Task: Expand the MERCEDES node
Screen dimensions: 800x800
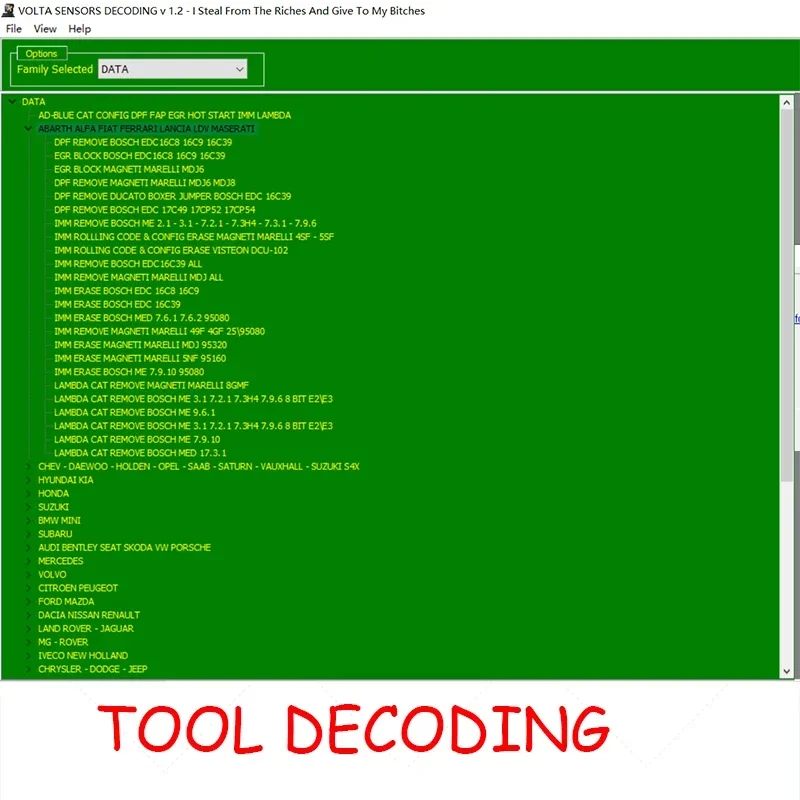Action: (28, 561)
